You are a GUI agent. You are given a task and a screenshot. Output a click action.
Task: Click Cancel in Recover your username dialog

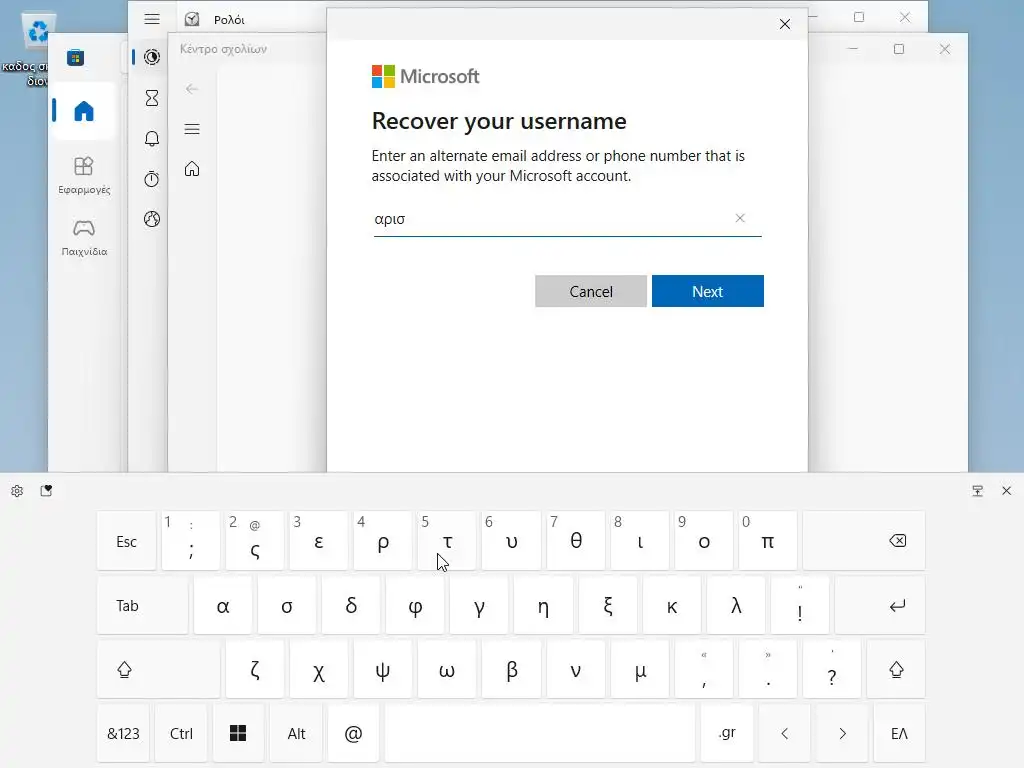[590, 291]
